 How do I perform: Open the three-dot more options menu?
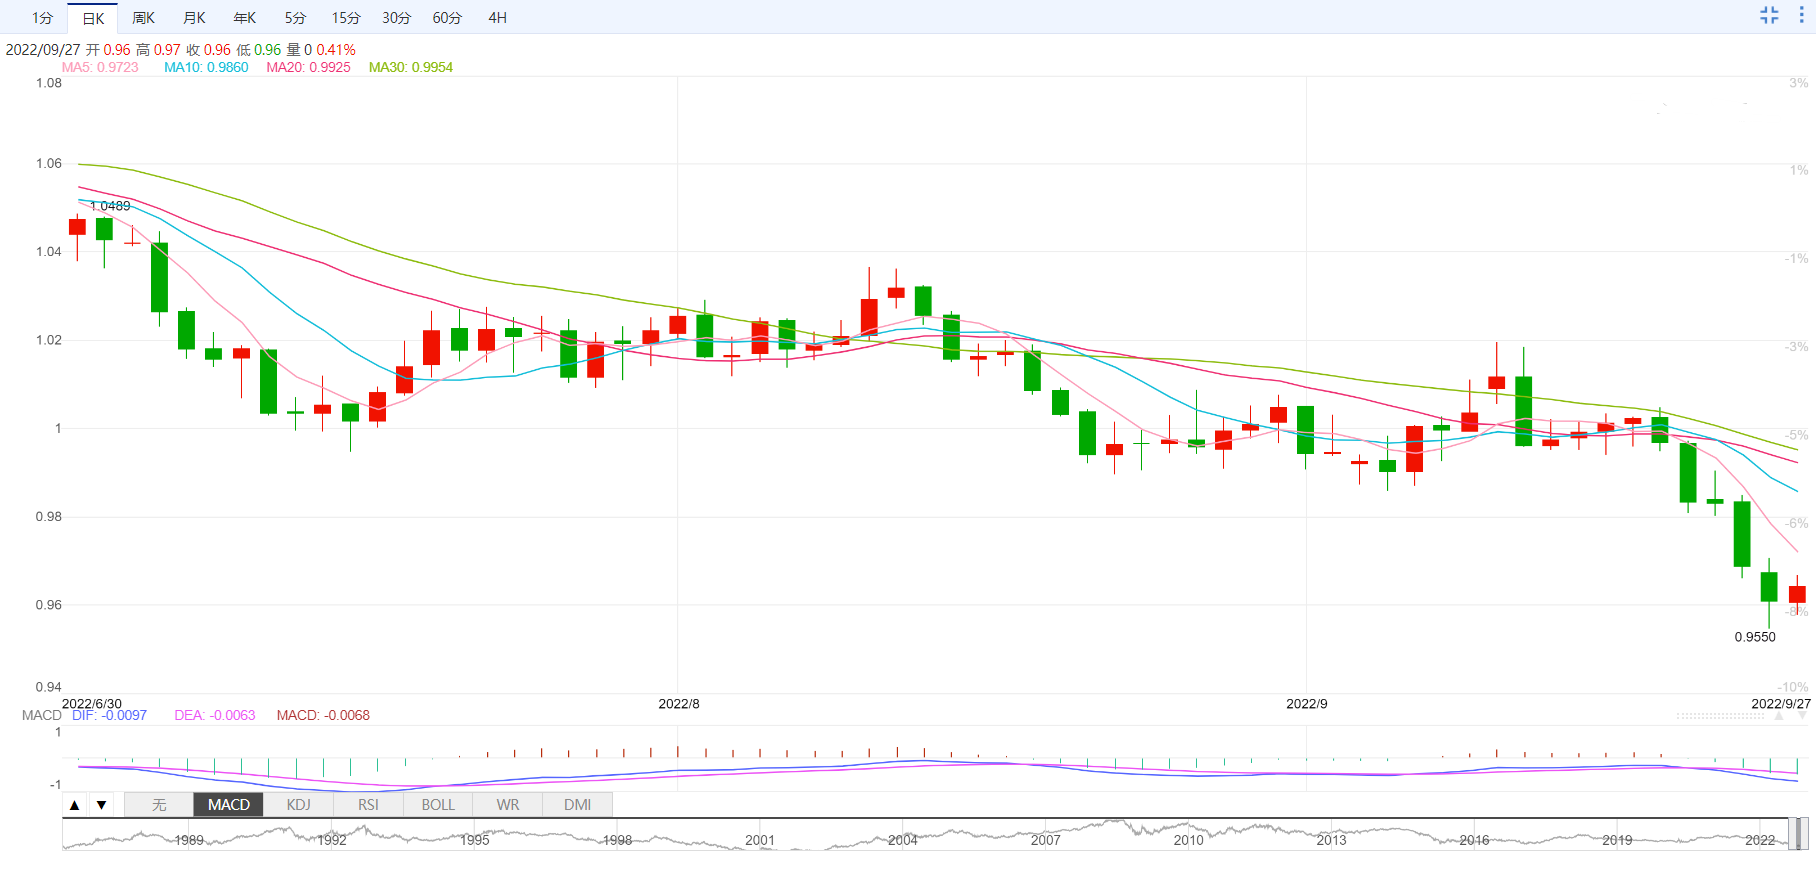[x=1802, y=15]
